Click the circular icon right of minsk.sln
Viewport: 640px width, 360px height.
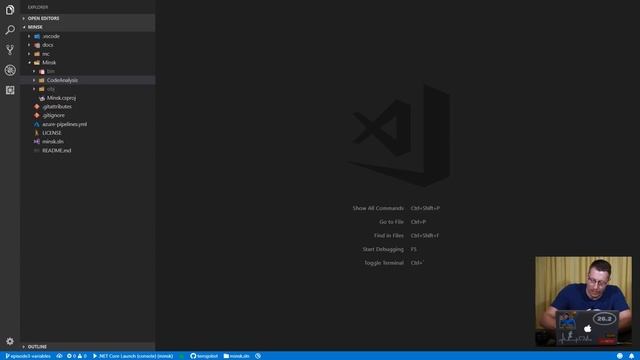258,356
